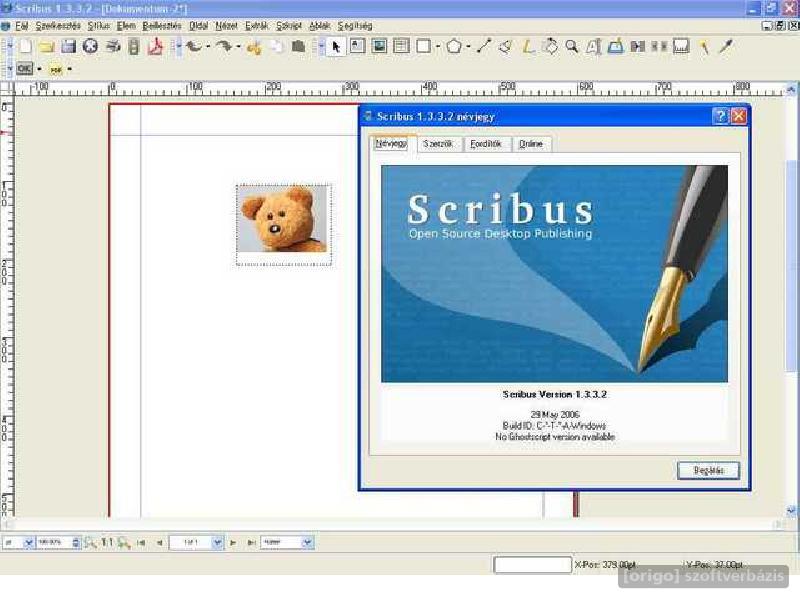This screenshot has height=600, width=800.
Task: Click the Unlink Text Frames tool
Action: pyautogui.click(x=659, y=47)
